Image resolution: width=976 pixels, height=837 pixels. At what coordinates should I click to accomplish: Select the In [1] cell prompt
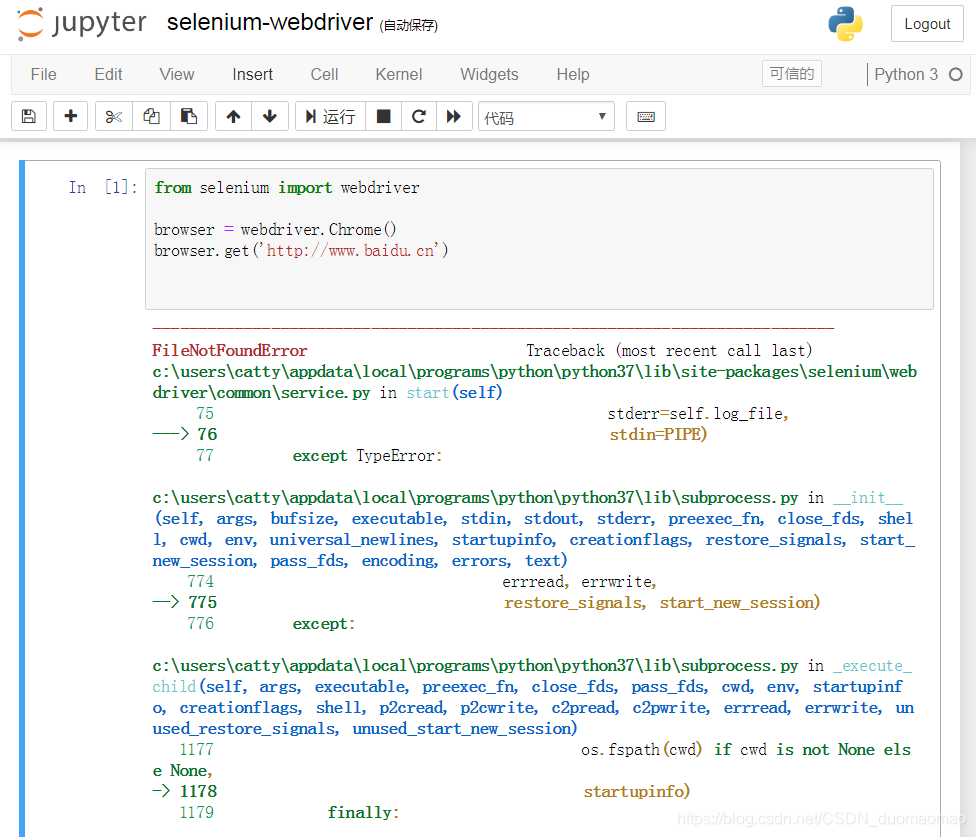click(x=103, y=187)
